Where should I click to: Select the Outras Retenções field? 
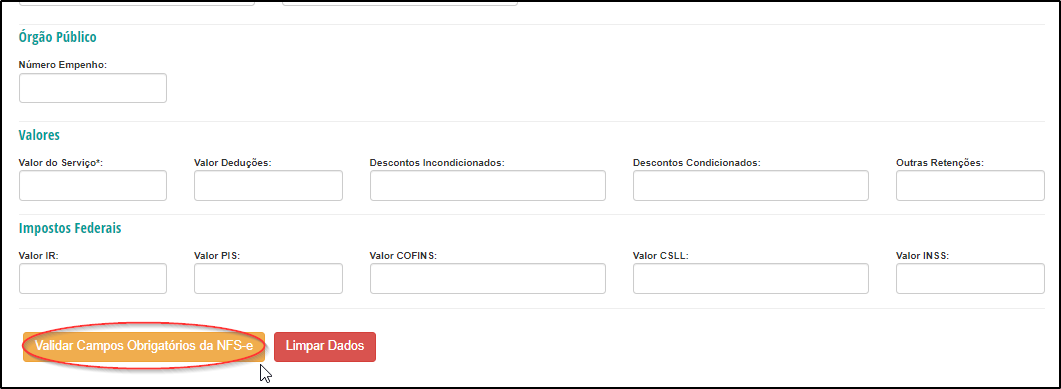click(x=970, y=185)
